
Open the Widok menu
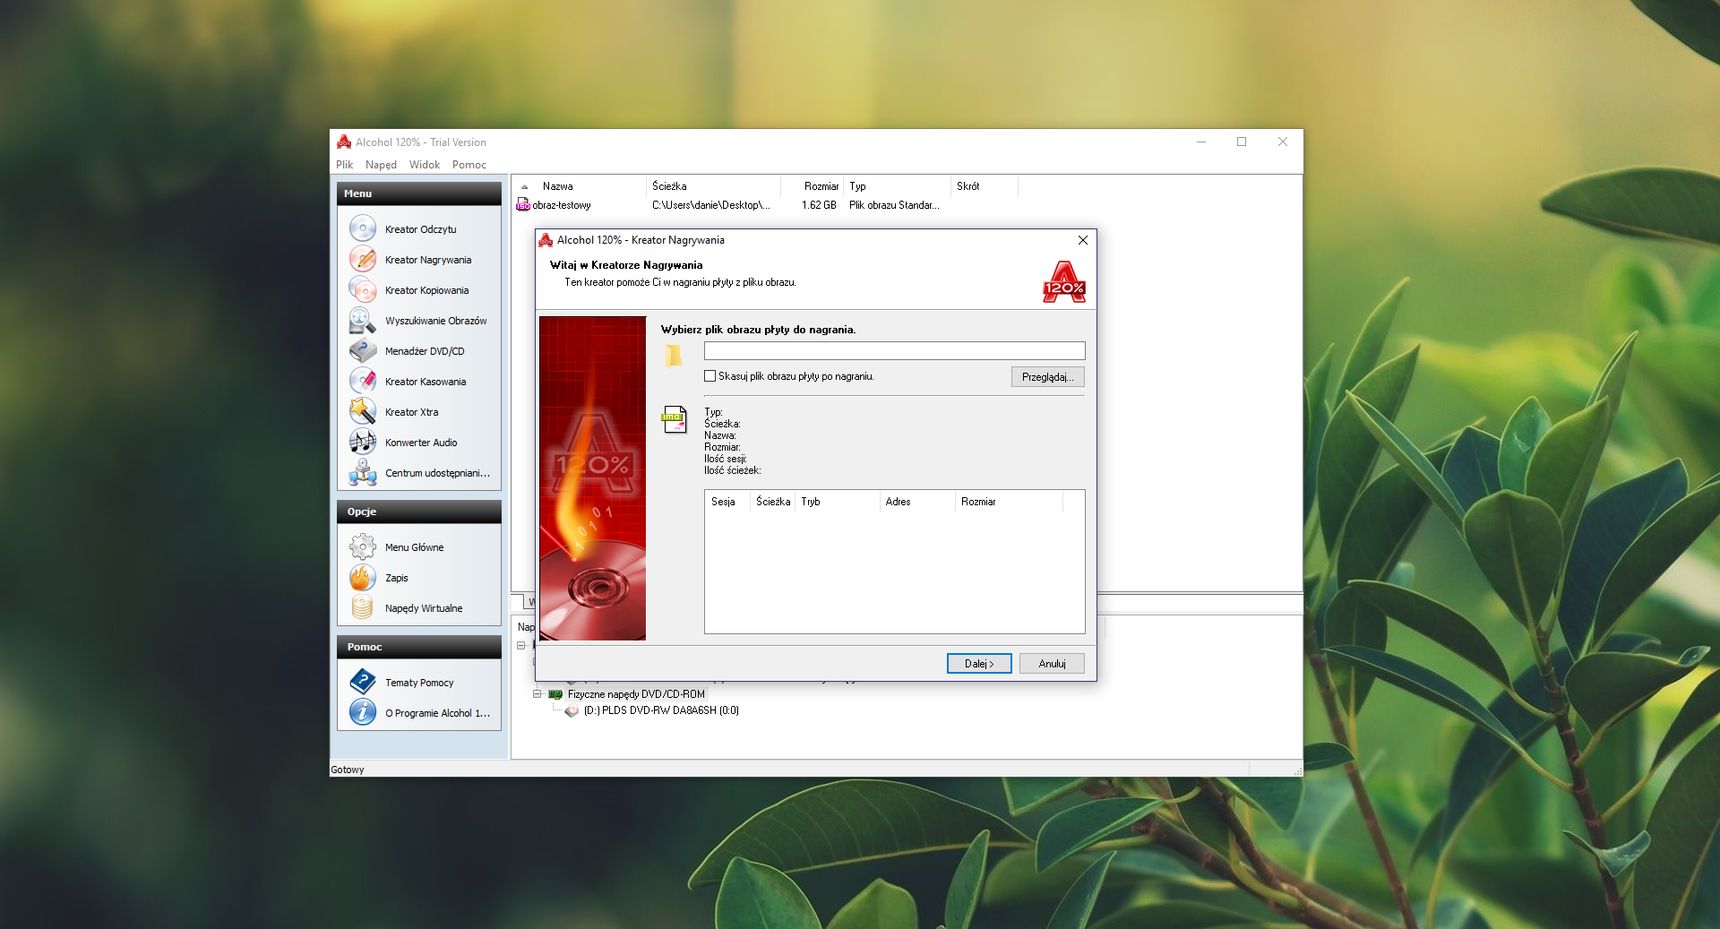pyautogui.click(x=424, y=165)
